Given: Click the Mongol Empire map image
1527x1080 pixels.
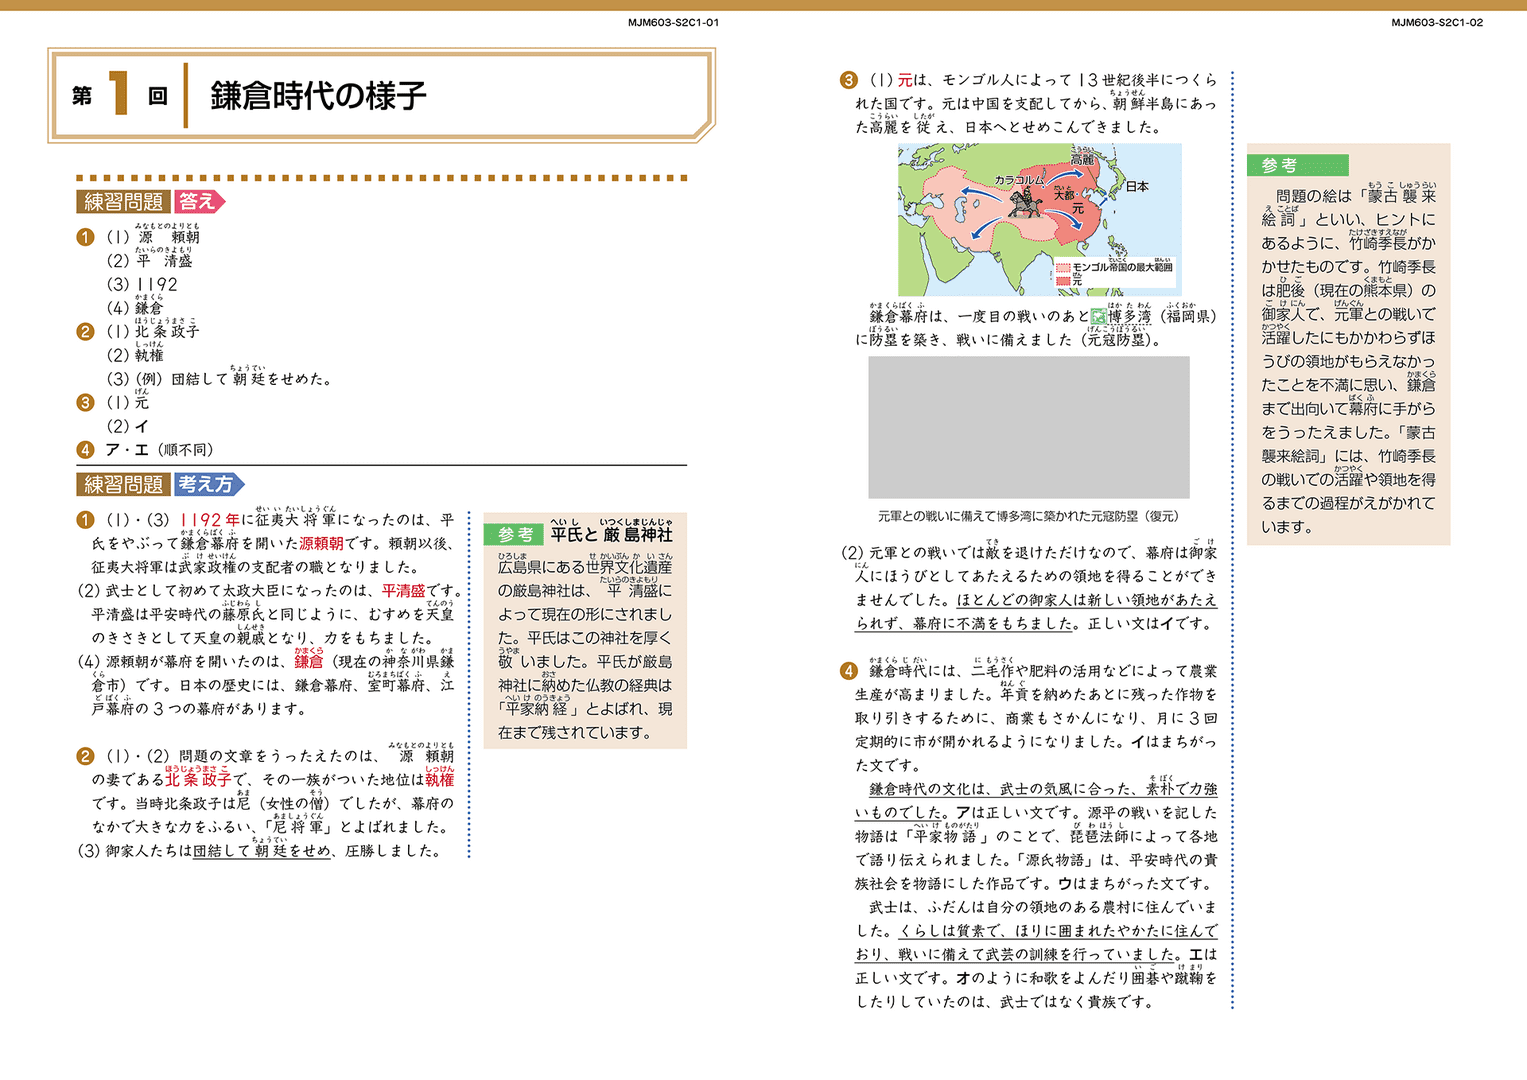Looking at the screenshot, I should tap(1039, 219).
